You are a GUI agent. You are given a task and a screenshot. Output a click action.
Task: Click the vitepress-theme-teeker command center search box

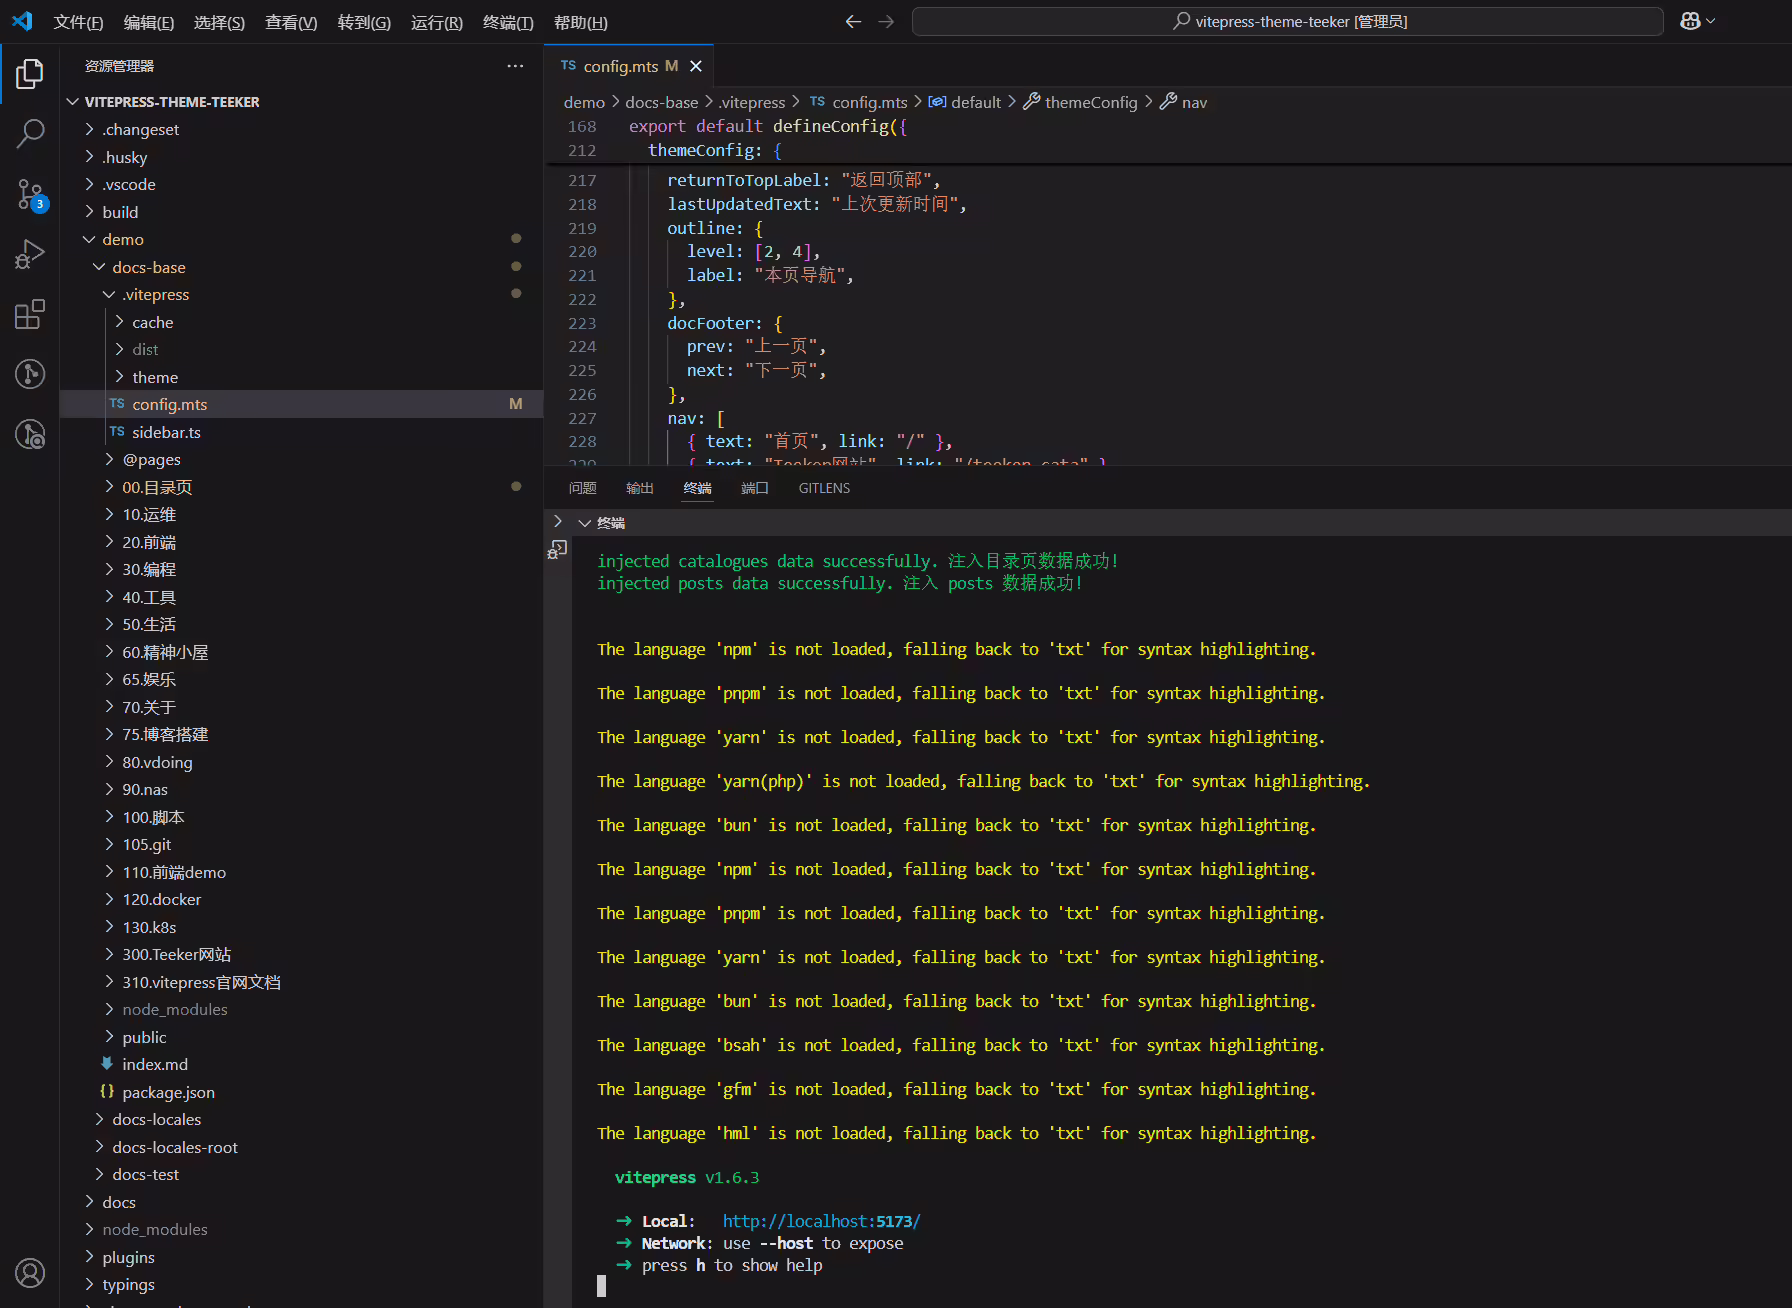pos(1288,21)
